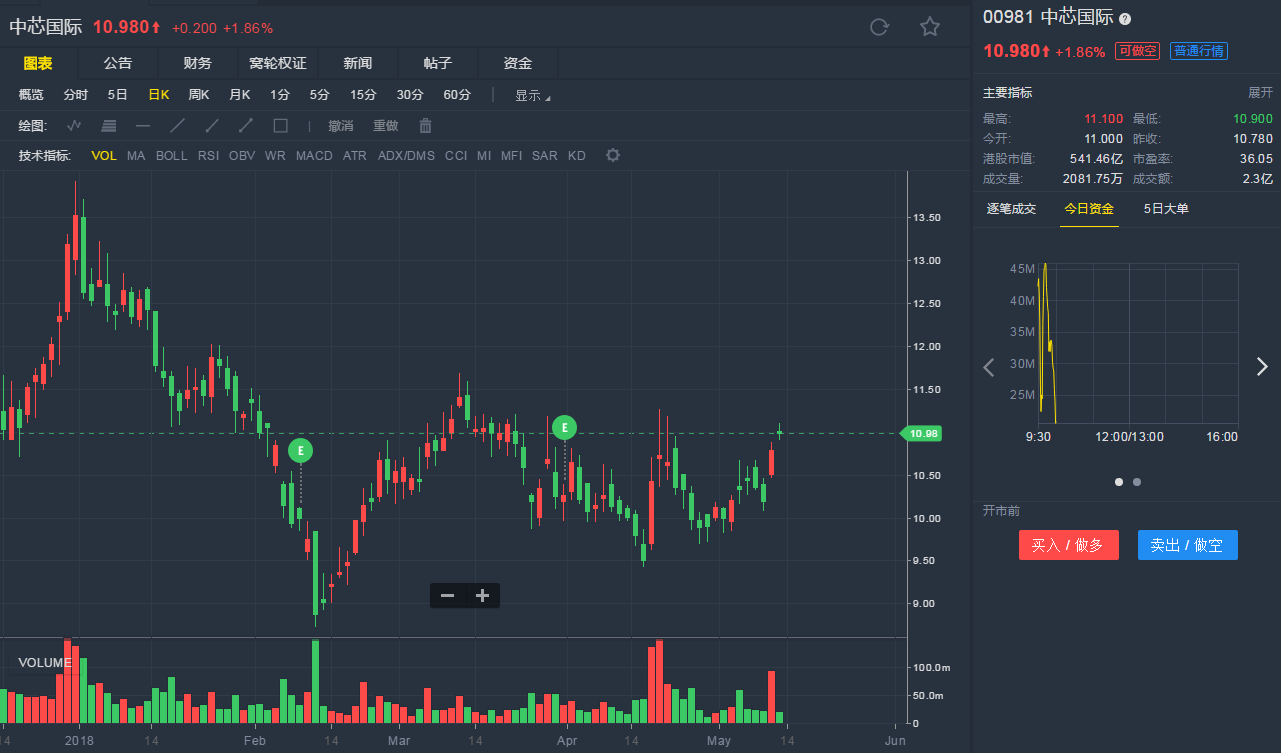Click the 卖出 / 做空 button
Image resolution: width=1281 pixels, height=753 pixels.
coord(1187,545)
